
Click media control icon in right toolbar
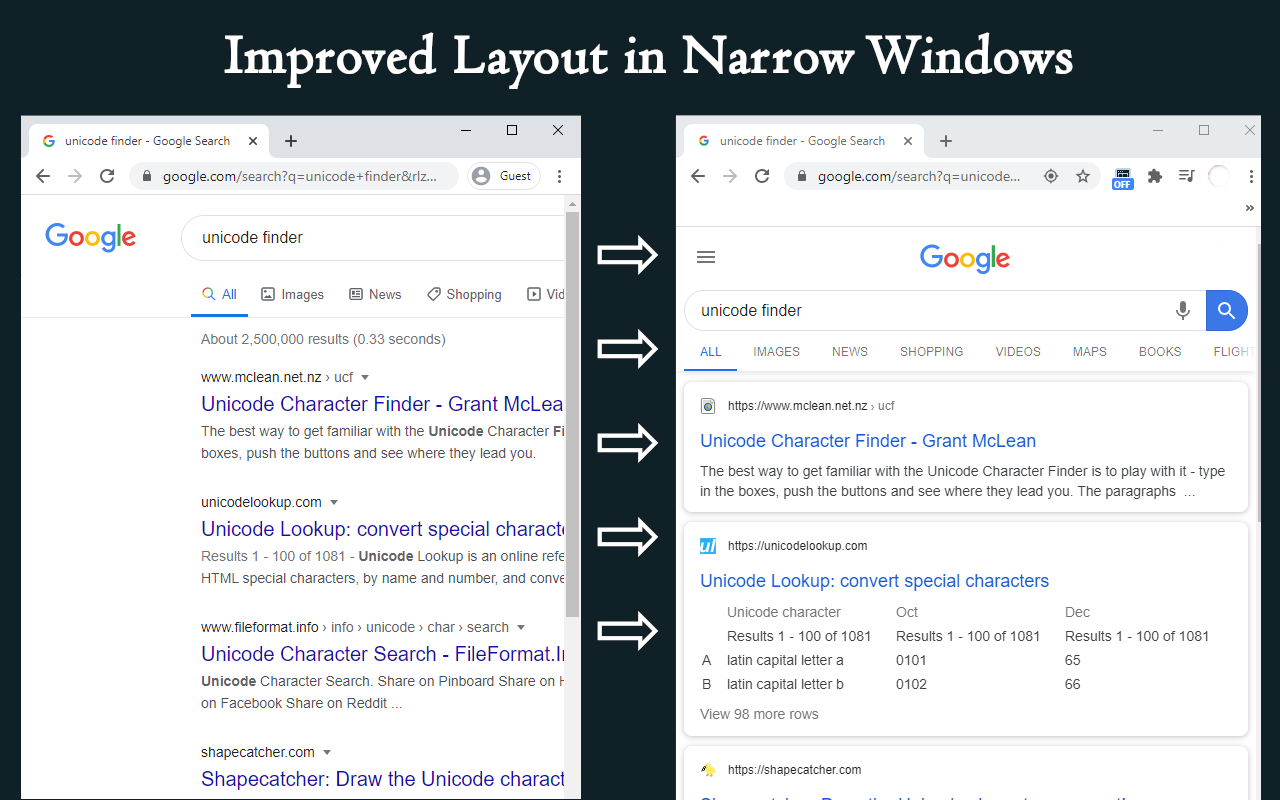[x=1187, y=176]
